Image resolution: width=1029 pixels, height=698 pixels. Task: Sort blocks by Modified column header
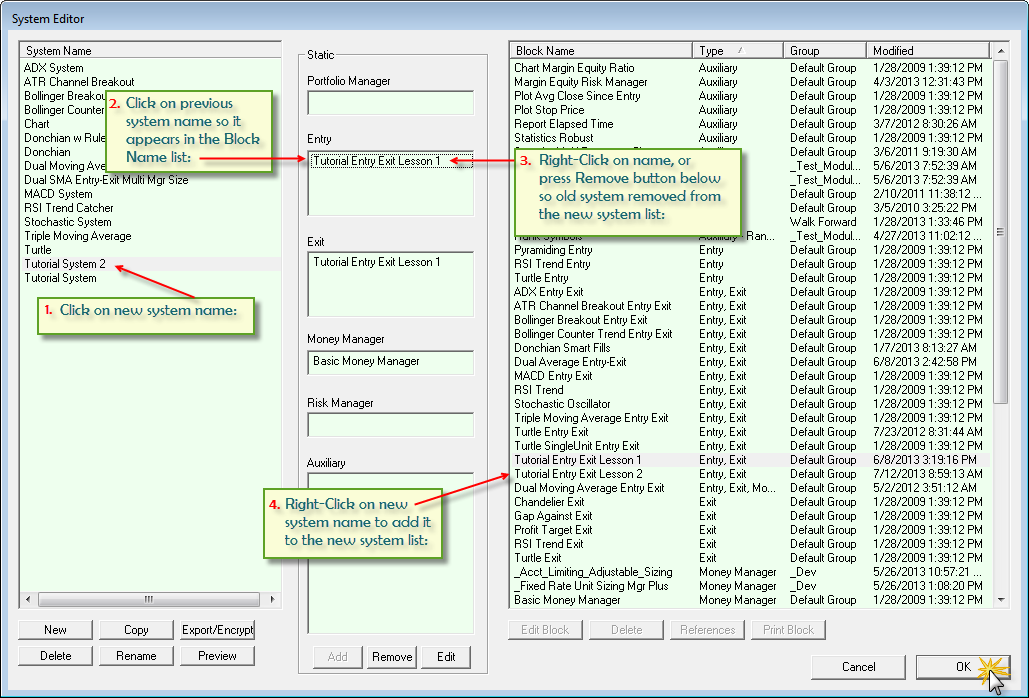tap(927, 50)
